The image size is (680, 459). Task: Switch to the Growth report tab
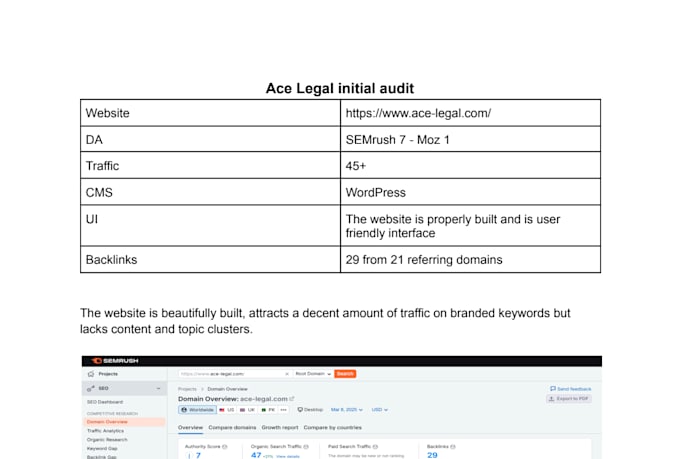coord(280,428)
